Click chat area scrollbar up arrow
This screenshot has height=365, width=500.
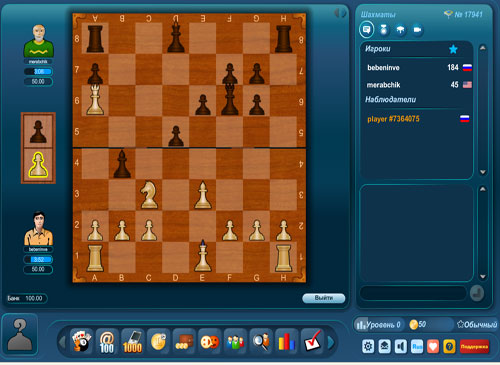click(x=483, y=189)
